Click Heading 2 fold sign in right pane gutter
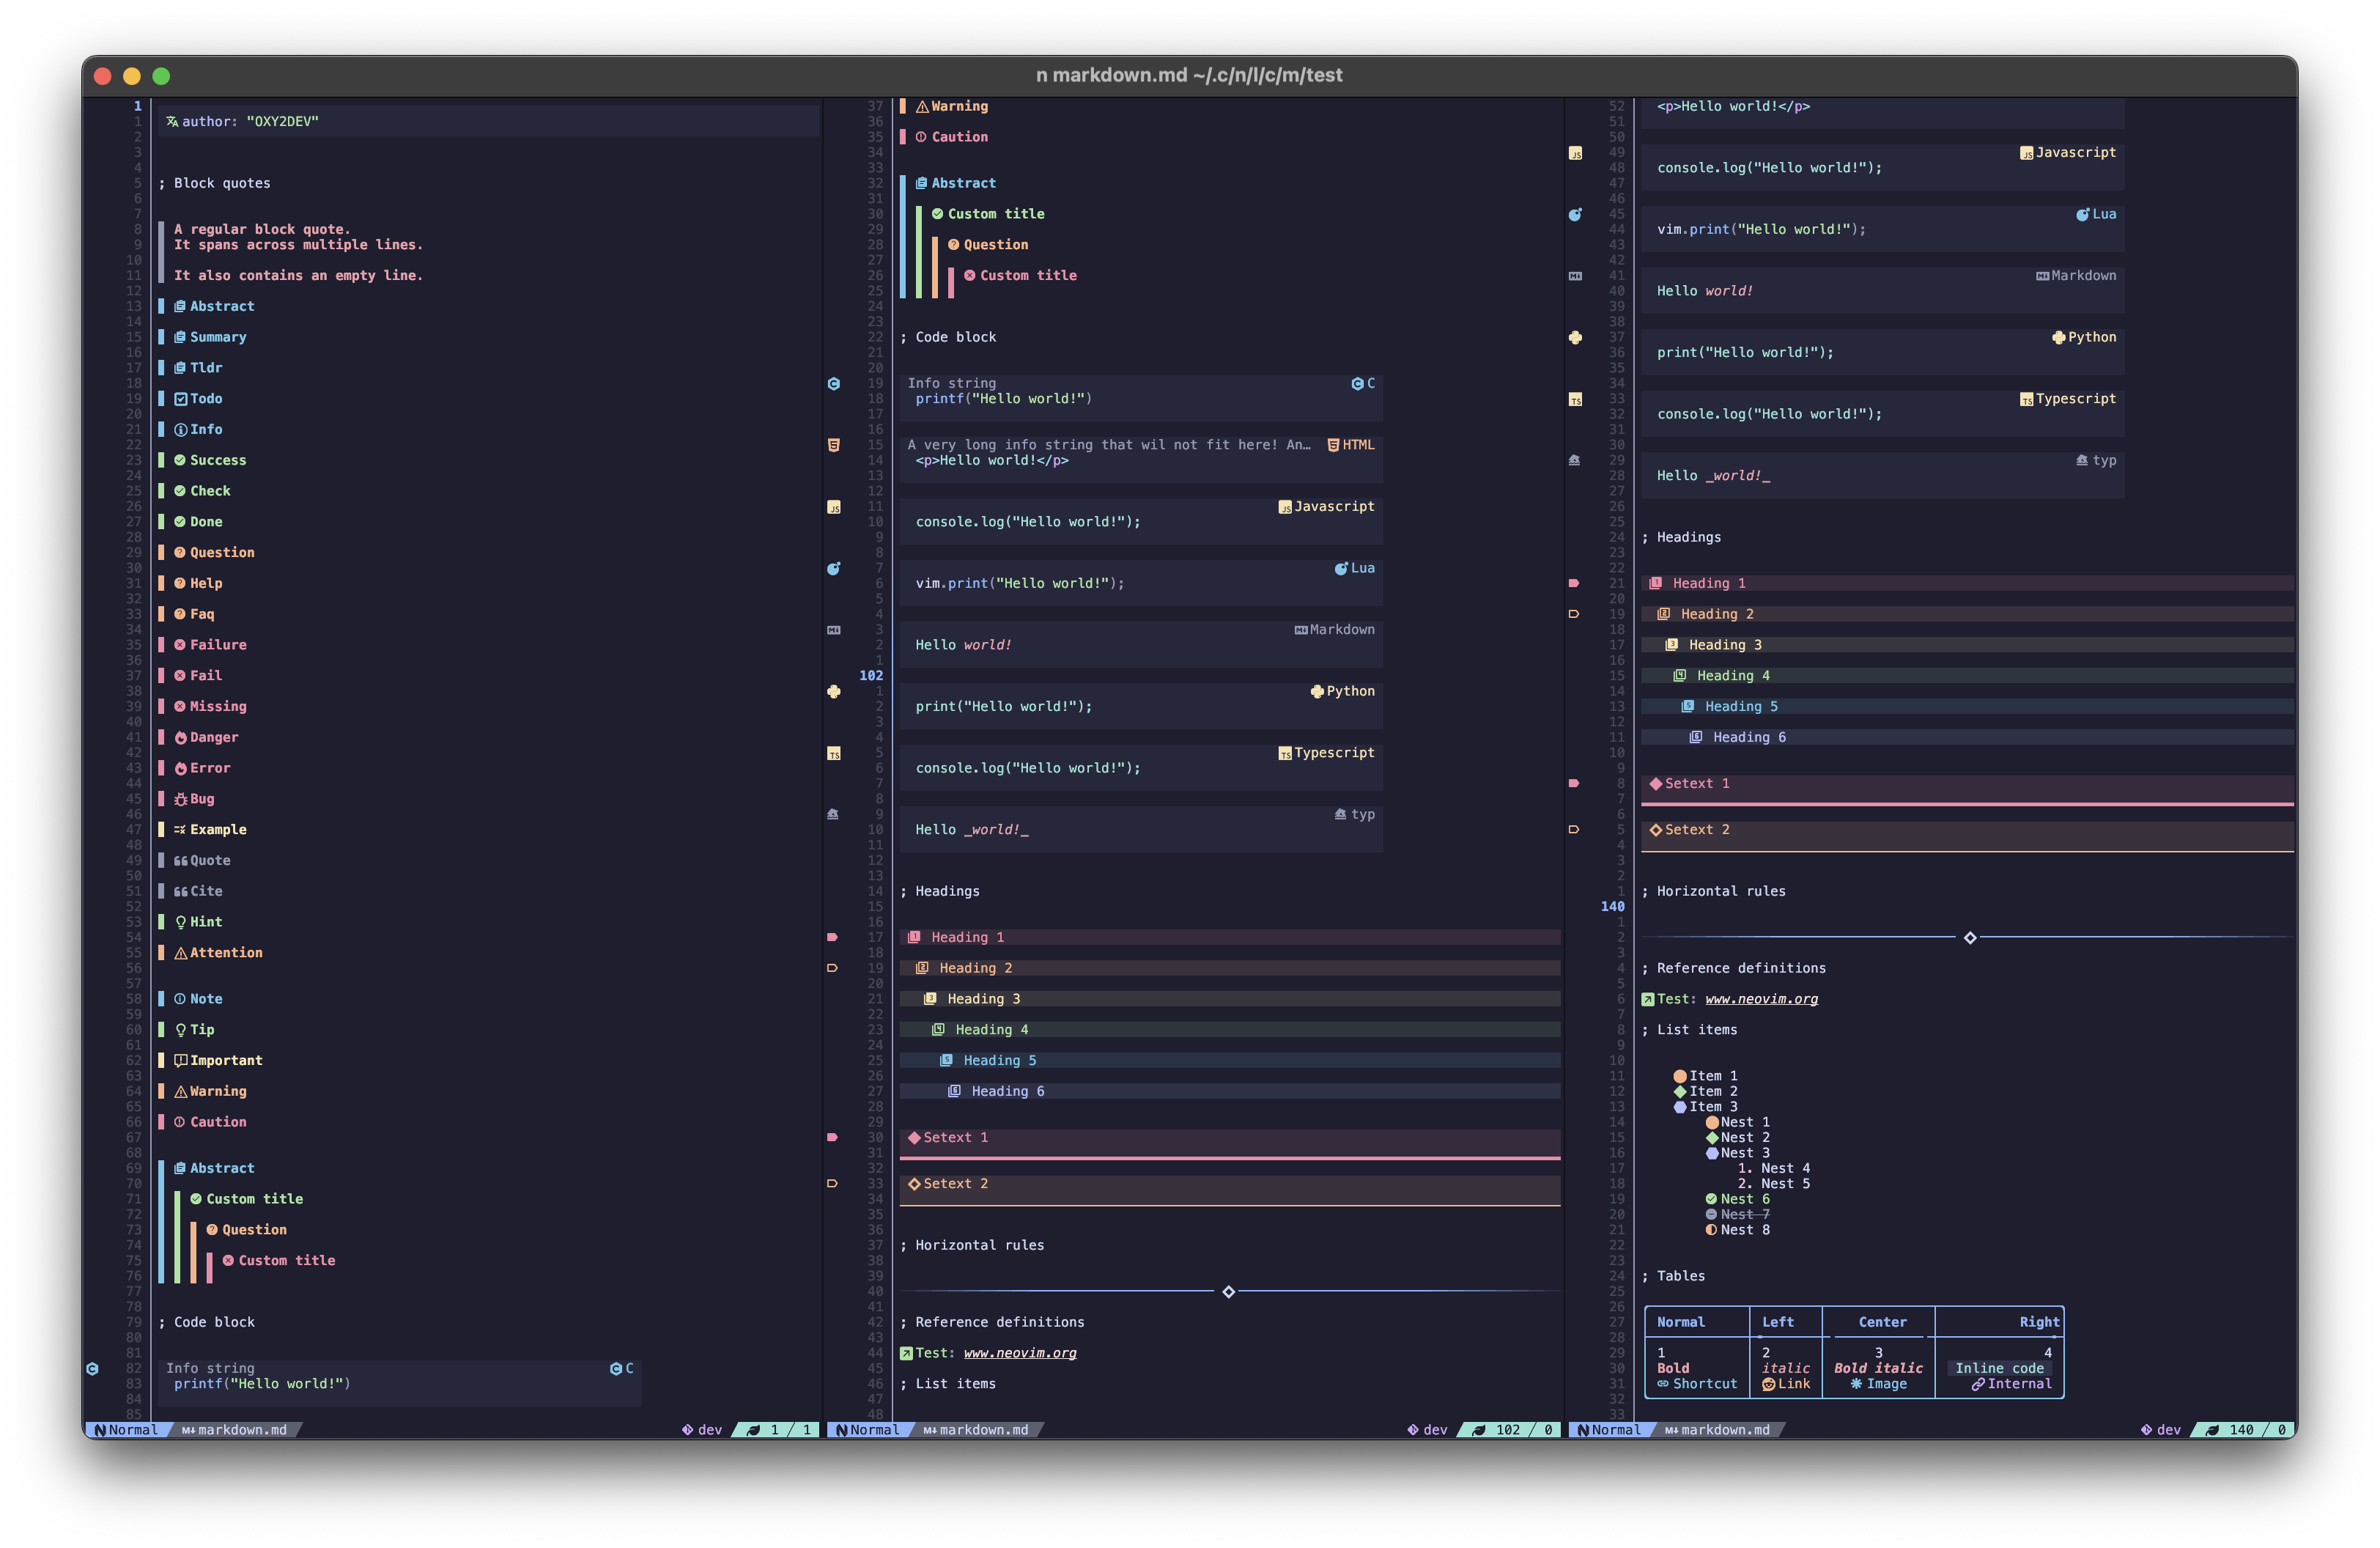This screenshot has width=2380, height=1548. (x=1574, y=614)
